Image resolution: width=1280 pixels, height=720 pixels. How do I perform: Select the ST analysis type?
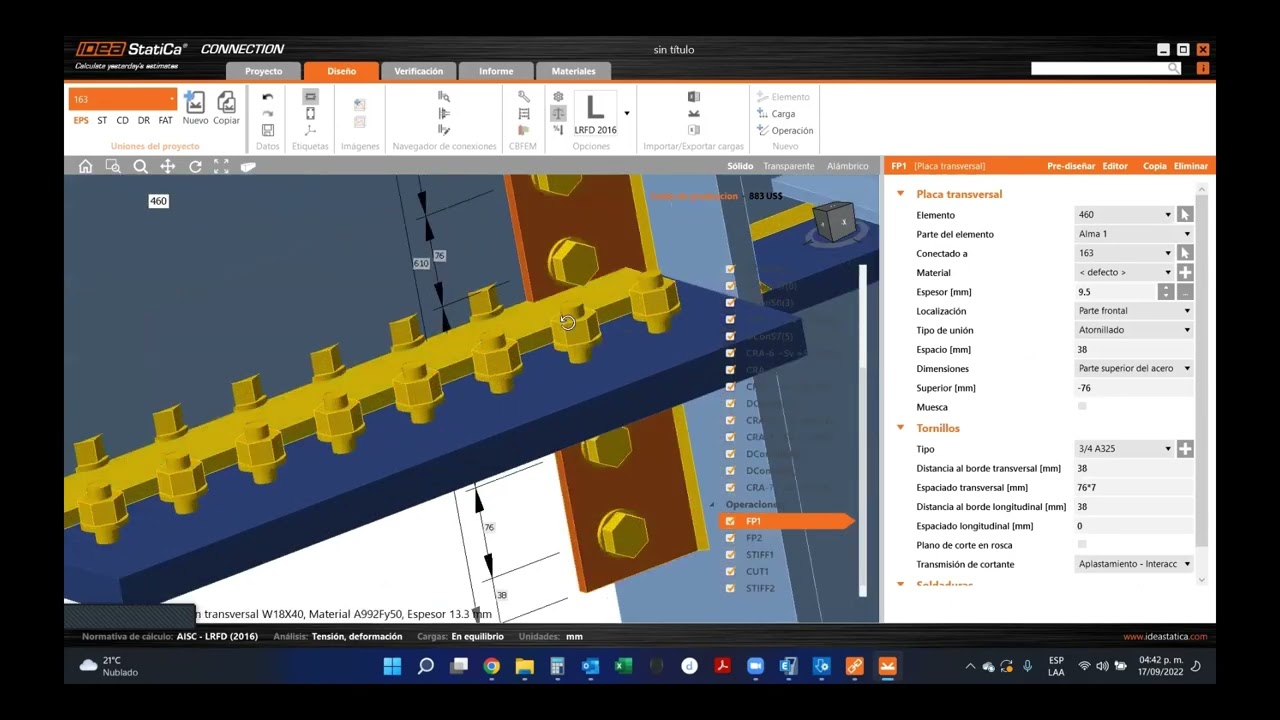[x=102, y=120]
